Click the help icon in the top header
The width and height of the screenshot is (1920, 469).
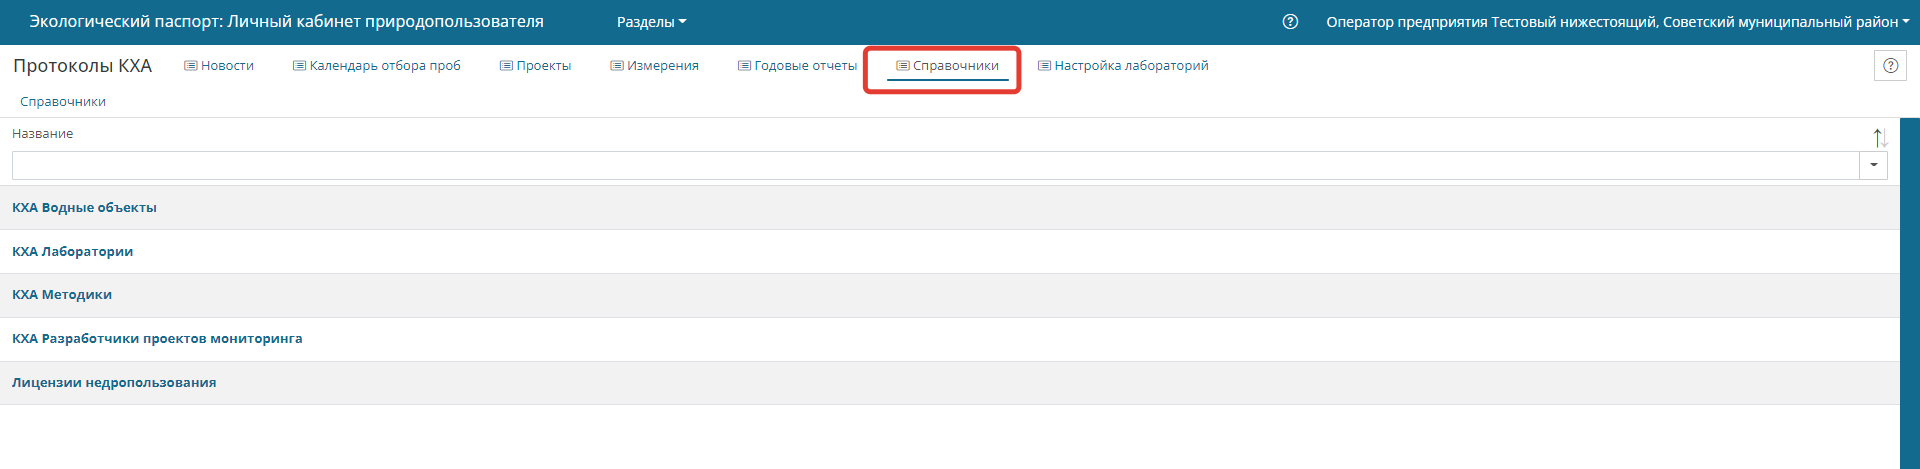1290,22
